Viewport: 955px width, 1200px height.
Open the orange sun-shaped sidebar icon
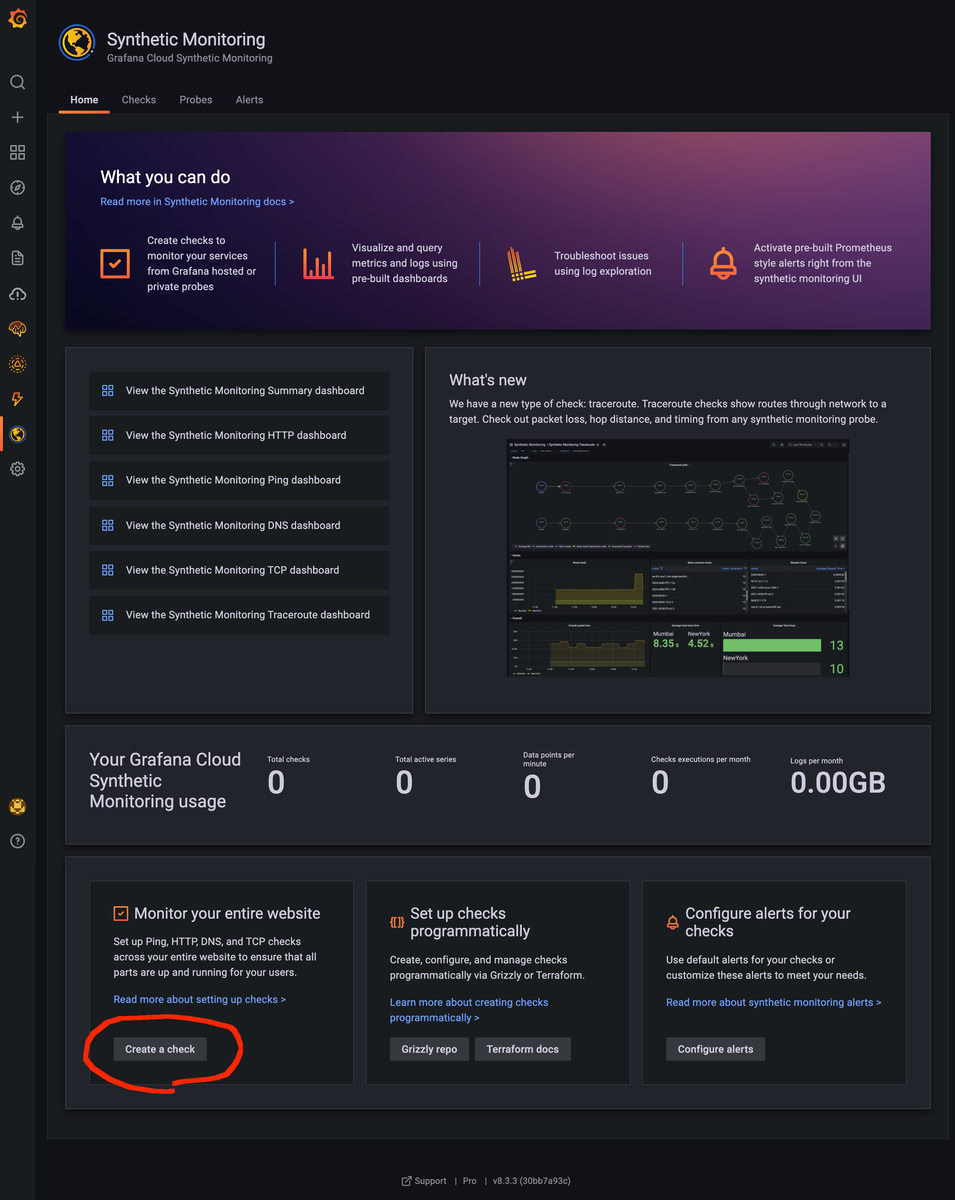[x=17, y=364]
